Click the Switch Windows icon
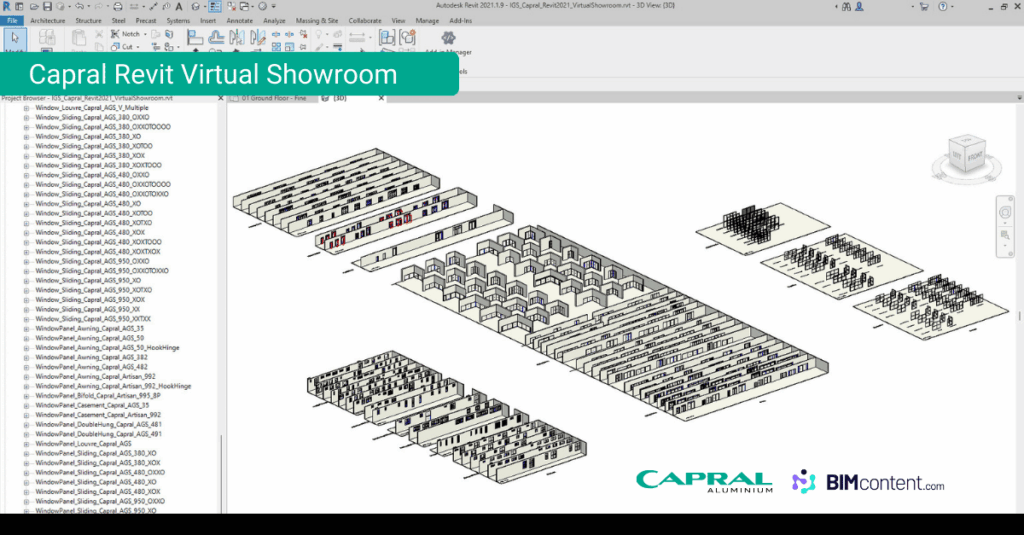The image size is (1024, 535). click(245, 7)
